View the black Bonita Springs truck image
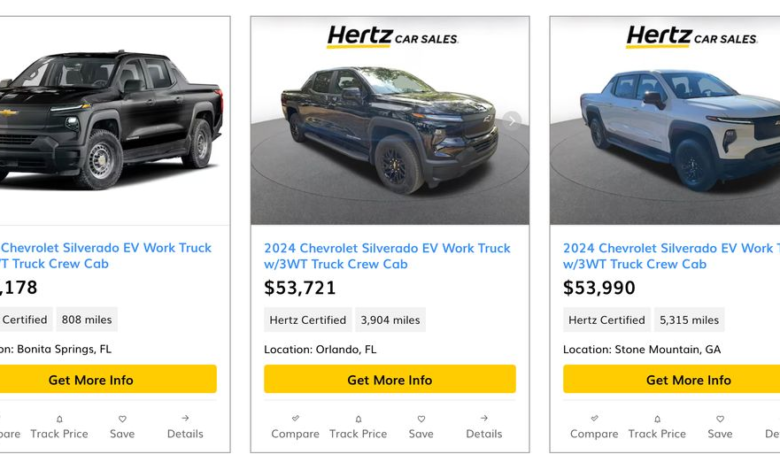 pyautogui.click(x=110, y=119)
